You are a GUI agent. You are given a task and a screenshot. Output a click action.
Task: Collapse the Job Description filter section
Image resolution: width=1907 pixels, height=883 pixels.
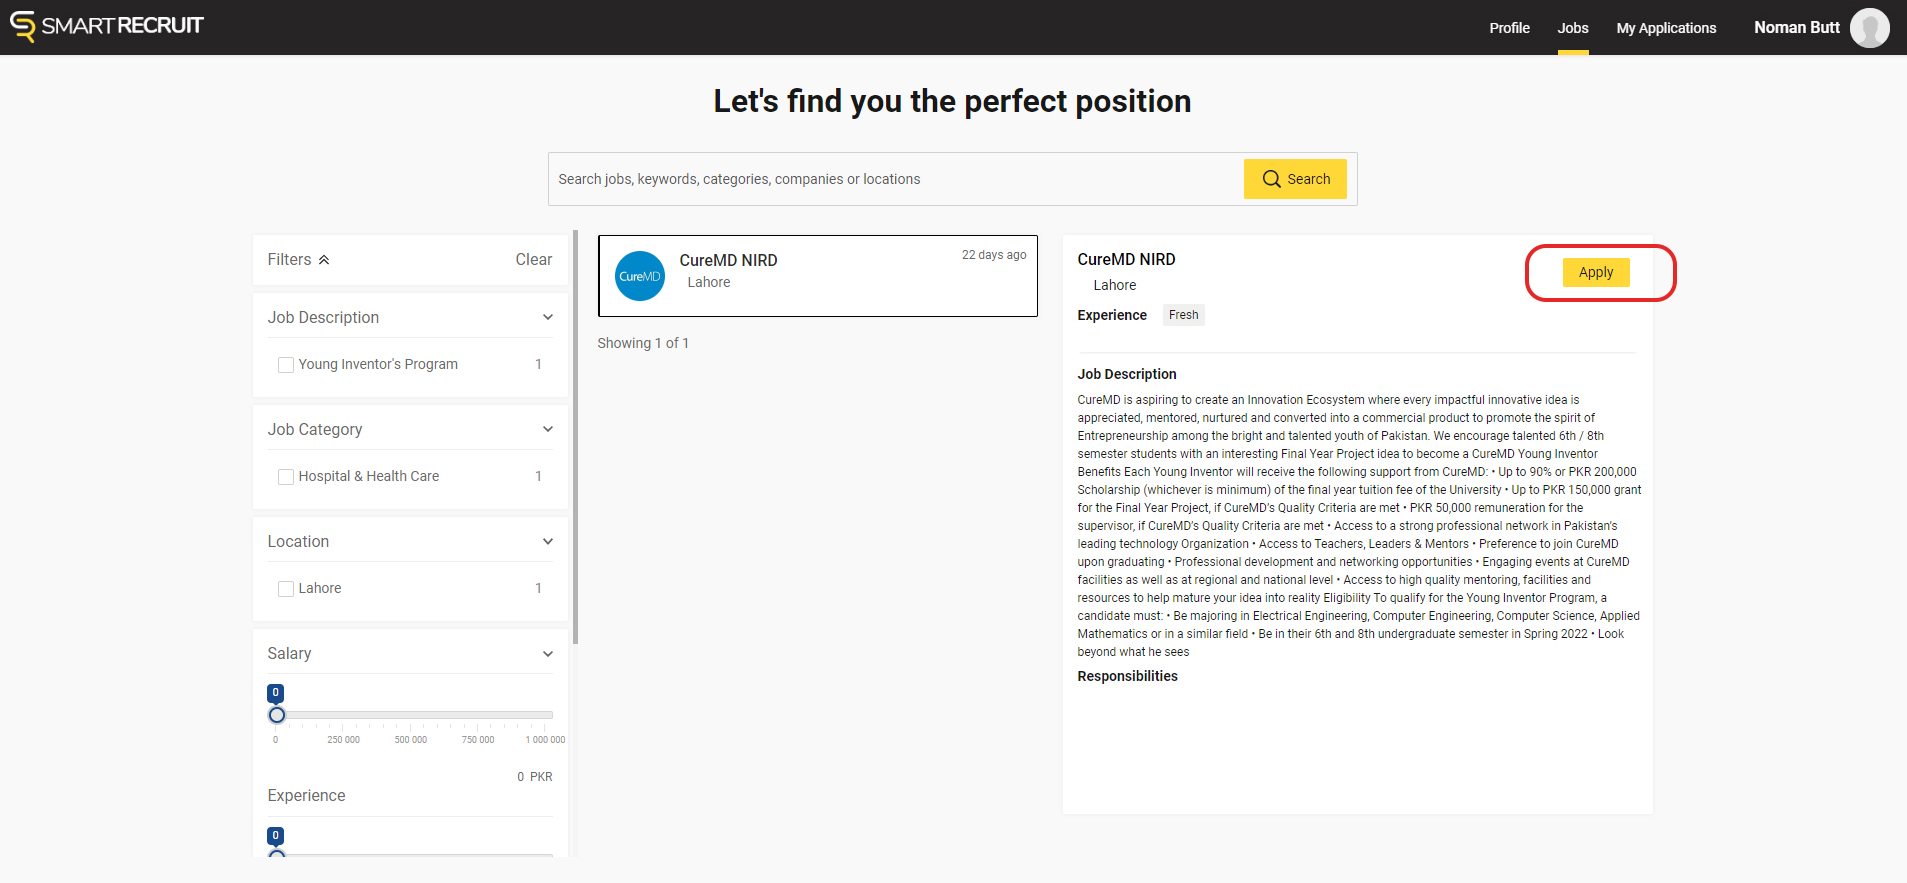[548, 317]
